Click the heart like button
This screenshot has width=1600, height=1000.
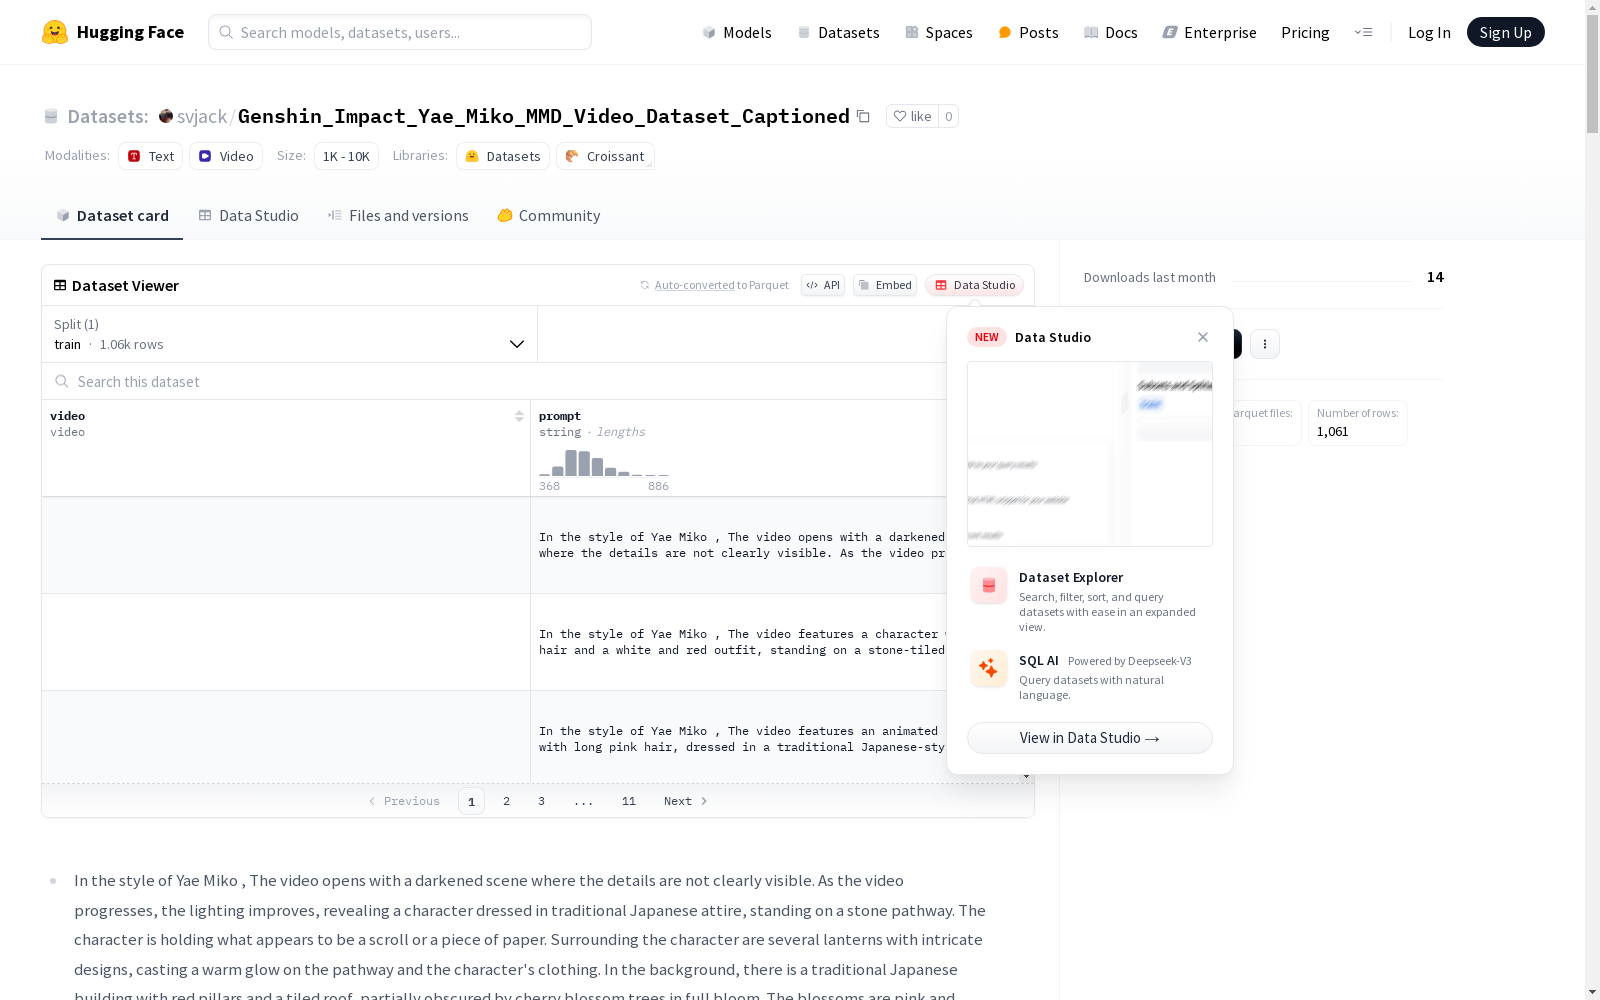pyautogui.click(x=912, y=116)
